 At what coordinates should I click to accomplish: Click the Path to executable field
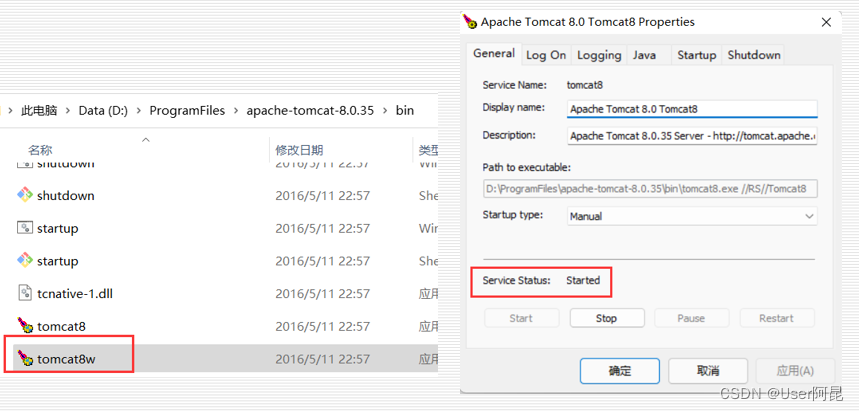pyautogui.click(x=650, y=189)
